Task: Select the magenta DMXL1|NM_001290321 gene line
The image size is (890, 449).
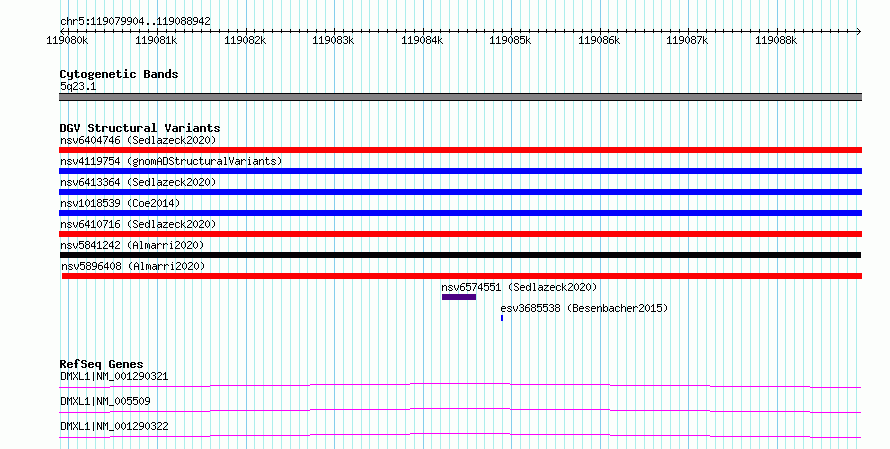Action: point(460,386)
